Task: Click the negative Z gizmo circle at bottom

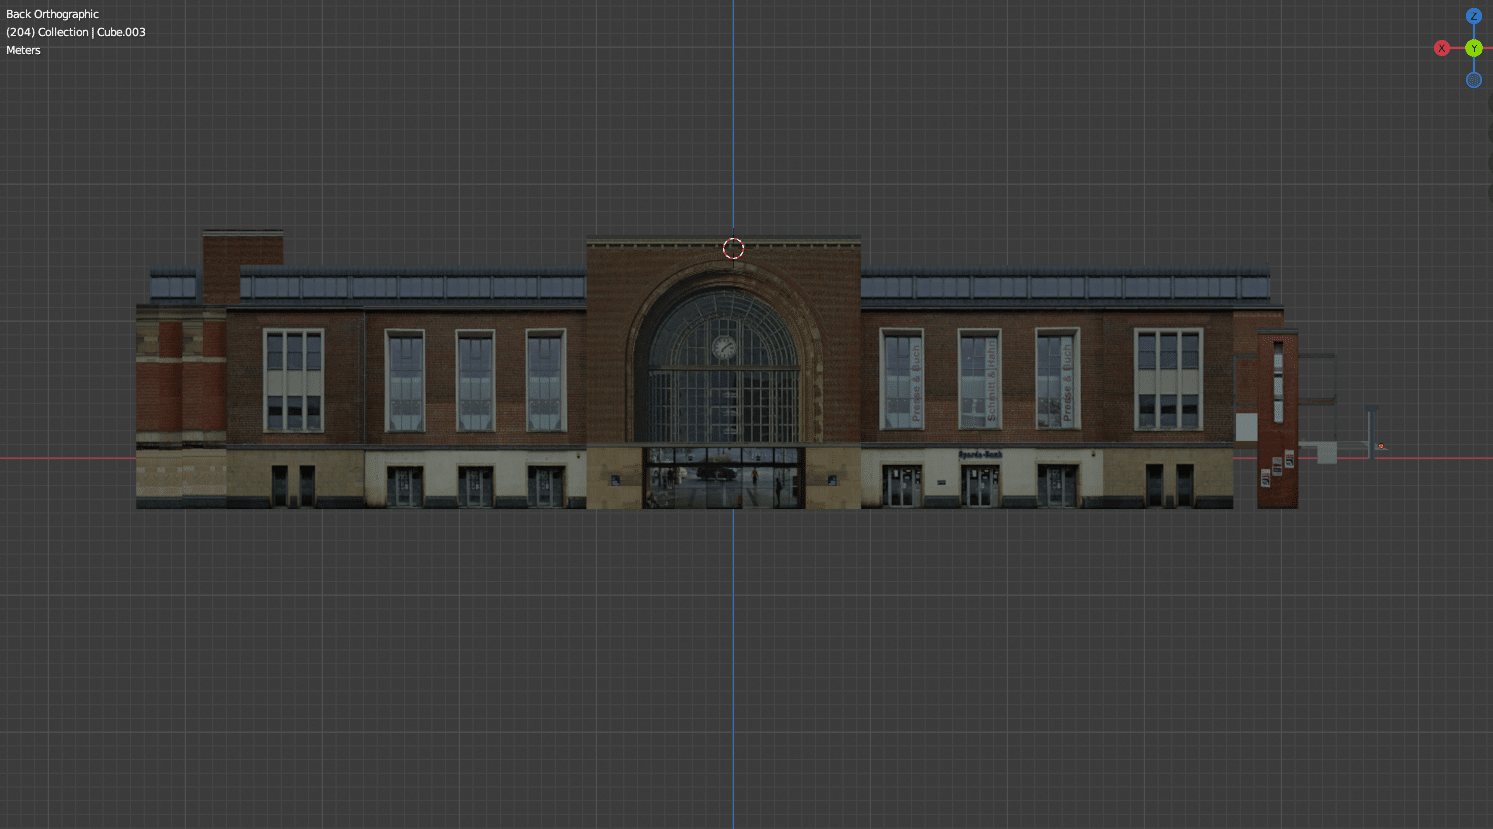Action: (1473, 80)
